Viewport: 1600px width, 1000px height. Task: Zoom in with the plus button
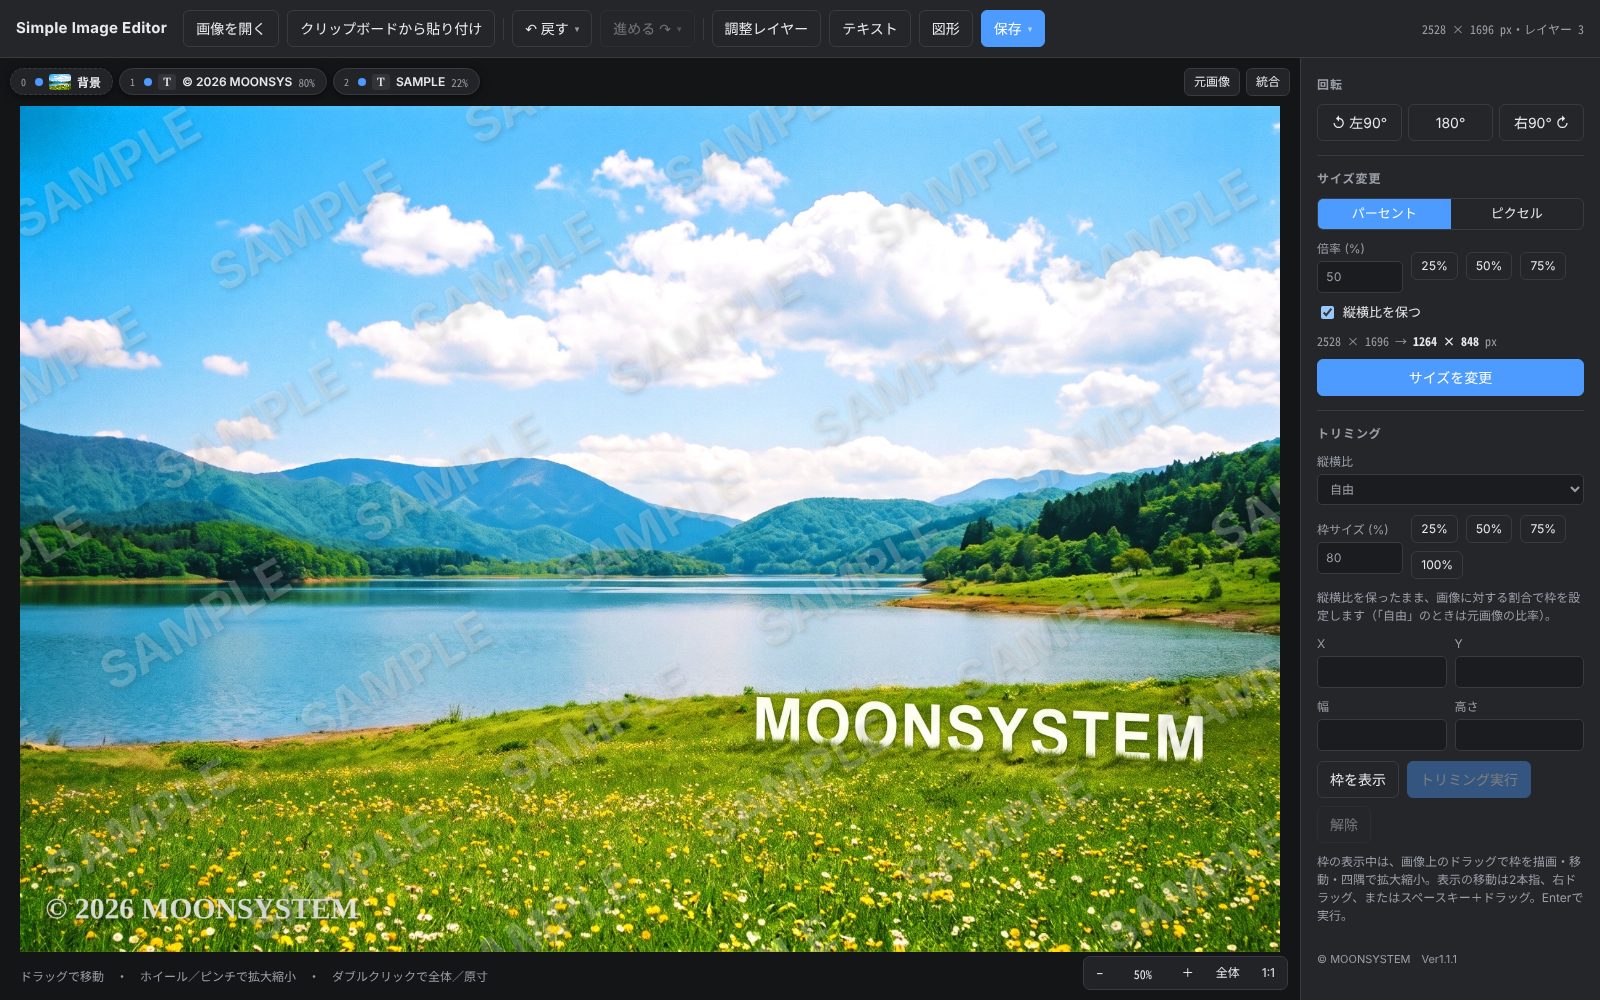point(1187,973)
